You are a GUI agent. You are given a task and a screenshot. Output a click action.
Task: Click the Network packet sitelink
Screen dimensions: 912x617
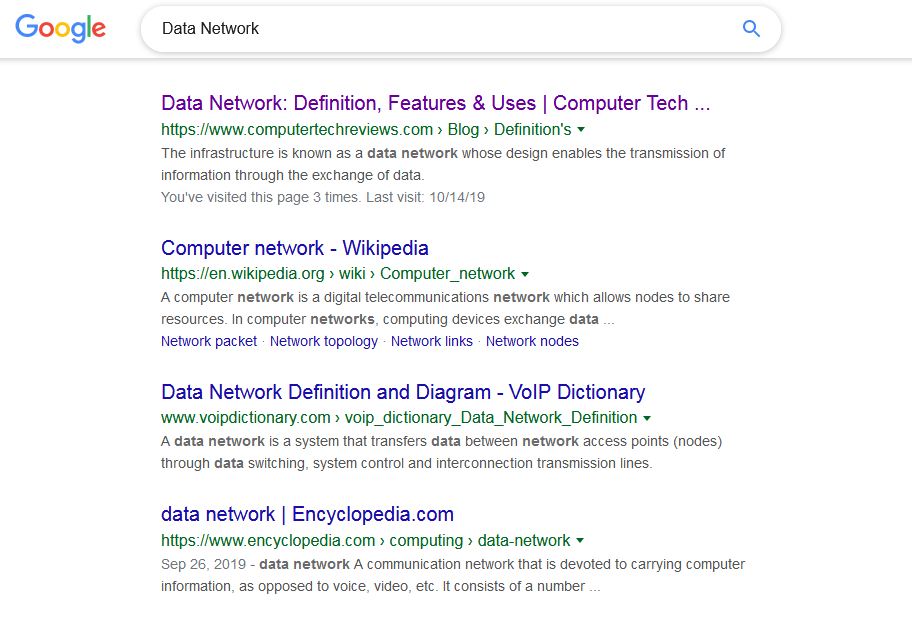pos(209,341)
